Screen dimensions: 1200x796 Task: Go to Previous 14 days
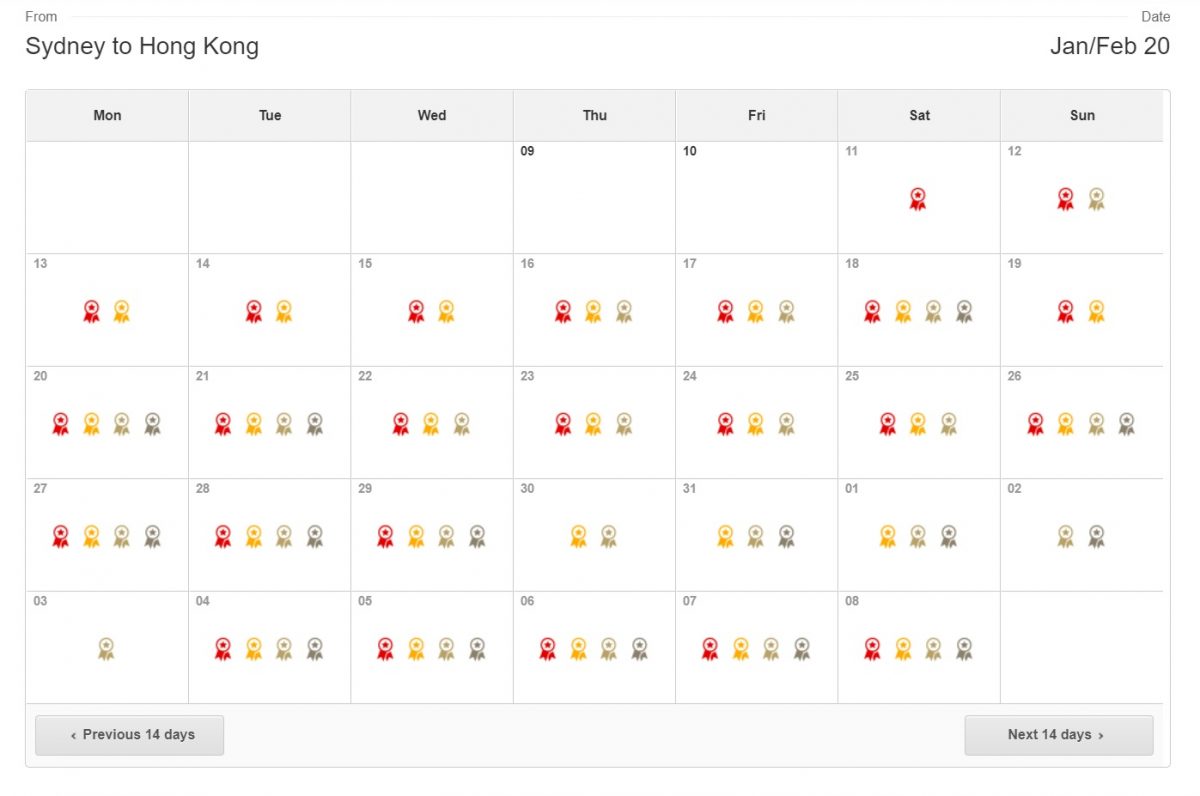130,735
